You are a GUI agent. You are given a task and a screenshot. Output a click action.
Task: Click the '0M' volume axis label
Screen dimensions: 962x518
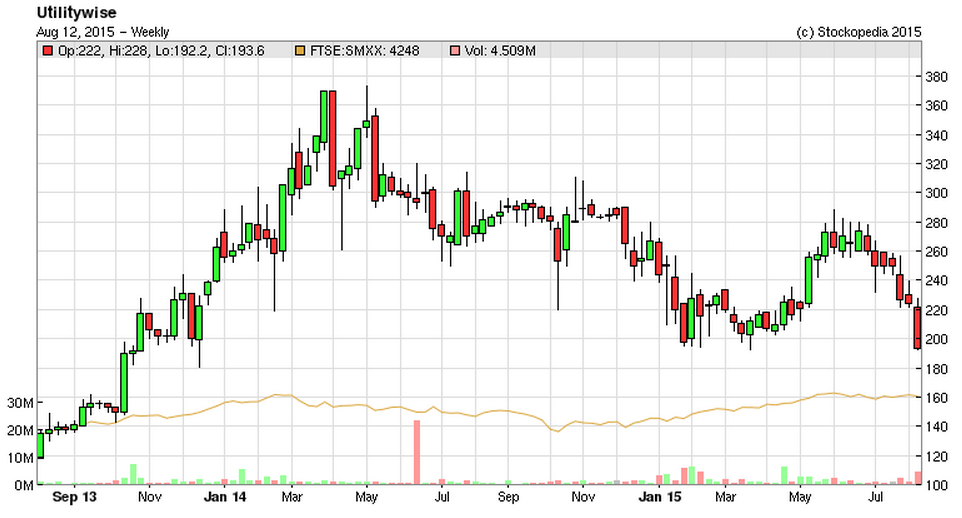pyautogui.click(x=24, y=485)
